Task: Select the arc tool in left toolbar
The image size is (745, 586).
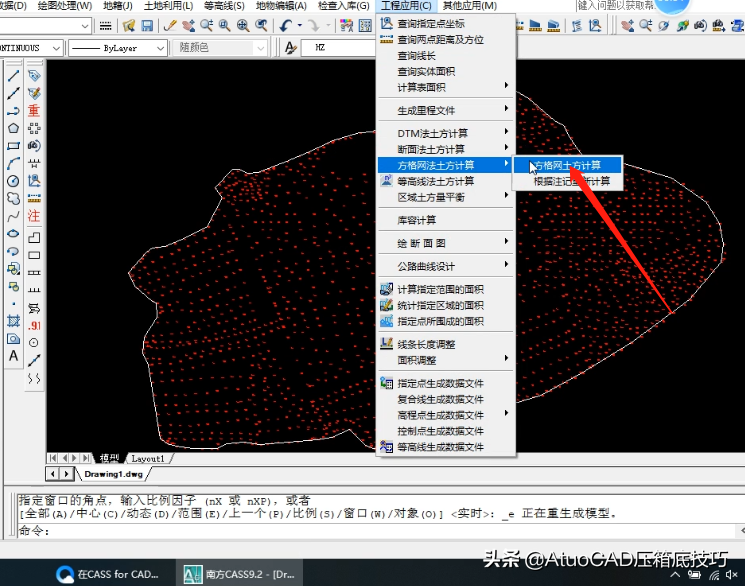Action: pos(13,163)
